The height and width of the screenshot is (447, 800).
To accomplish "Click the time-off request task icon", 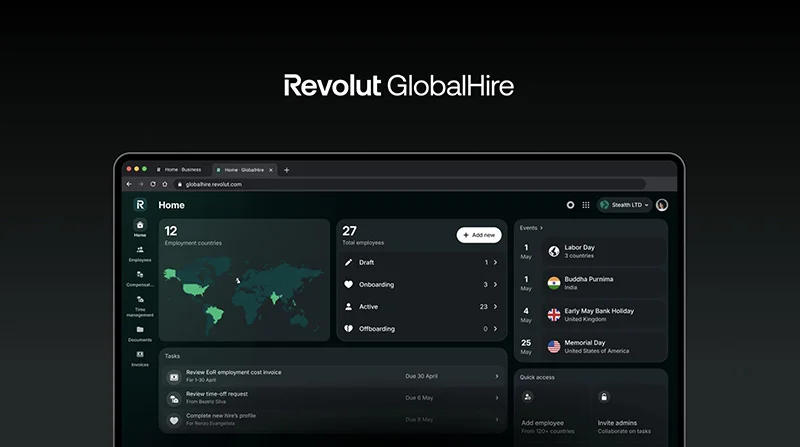I will 174,399.
